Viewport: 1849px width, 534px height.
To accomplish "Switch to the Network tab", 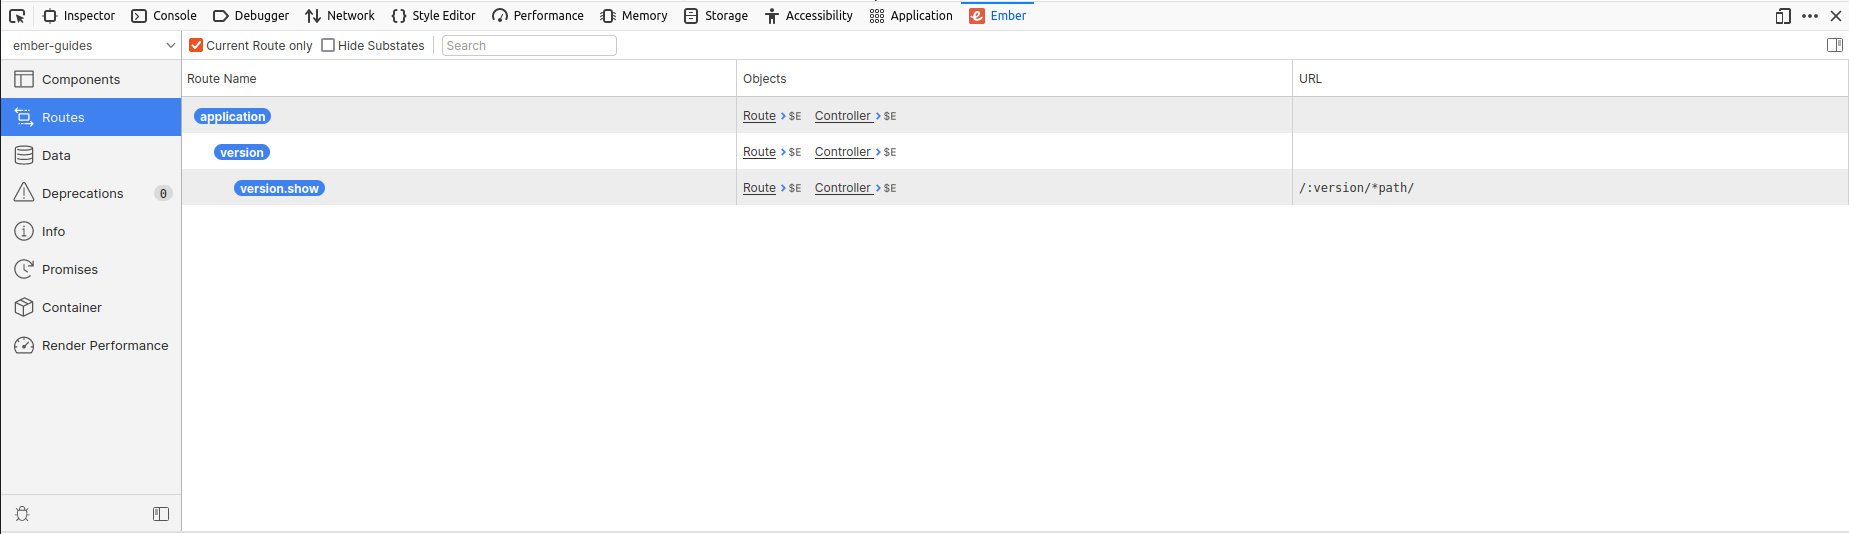I will [340, 16].
